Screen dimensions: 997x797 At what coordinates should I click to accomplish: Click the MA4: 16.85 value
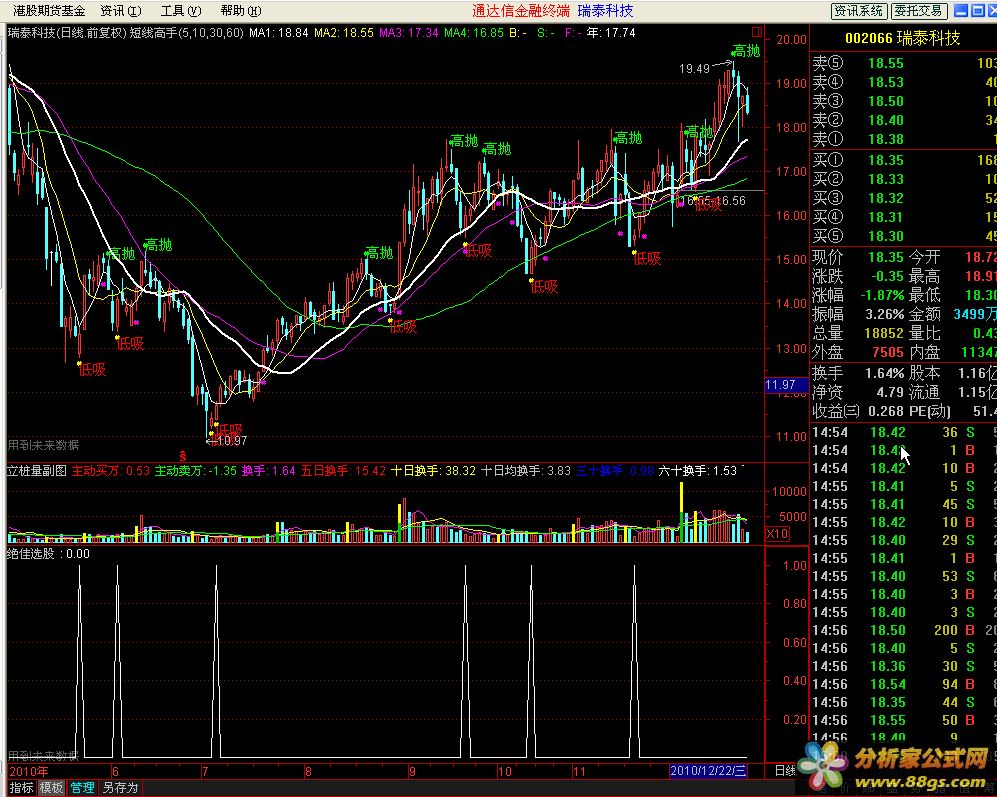pyautogui.click(x=474, y=32)
